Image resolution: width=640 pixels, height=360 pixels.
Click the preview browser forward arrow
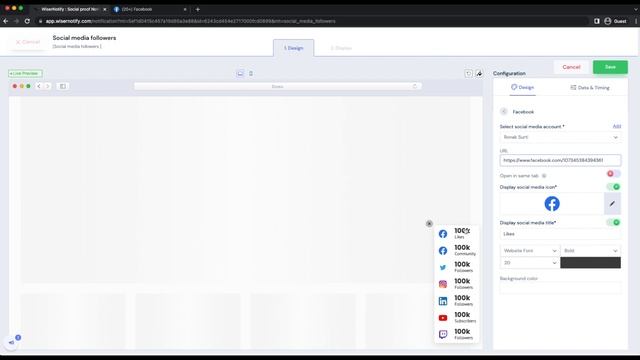pos(47,86)
